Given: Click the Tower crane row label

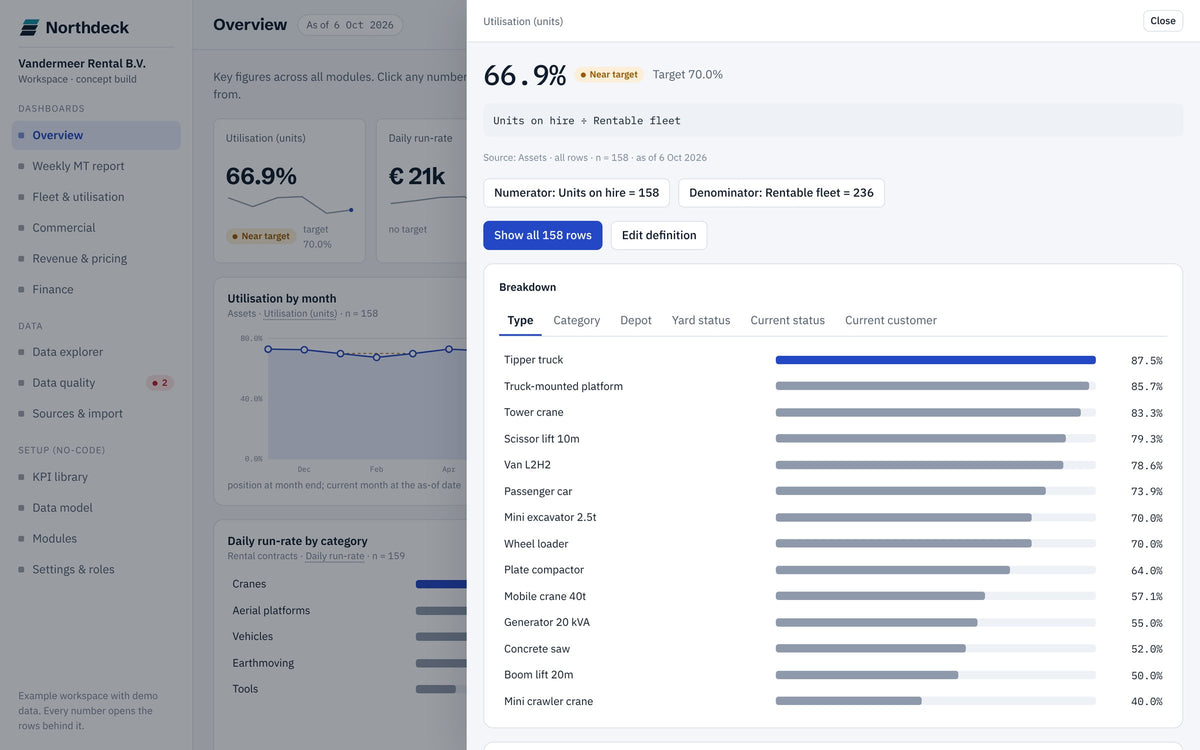Looking at the screenshot, I should [534, 413].
